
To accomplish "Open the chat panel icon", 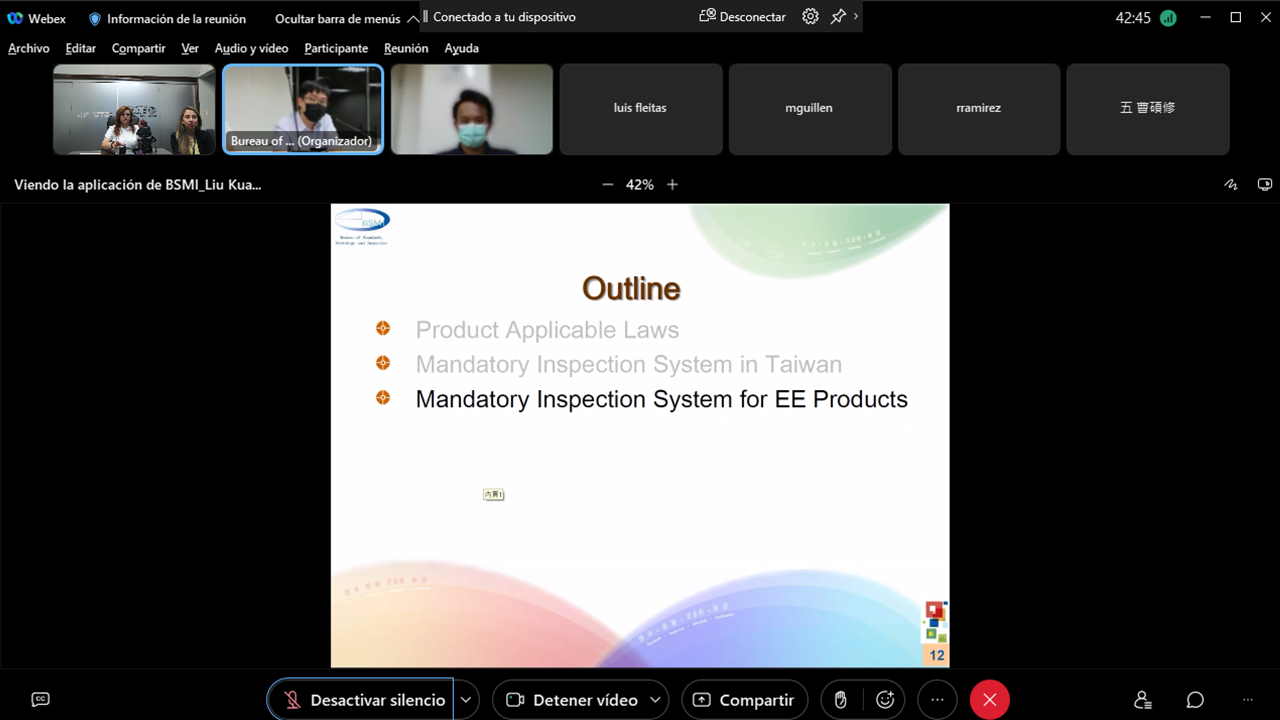I will click(1195, 700).
